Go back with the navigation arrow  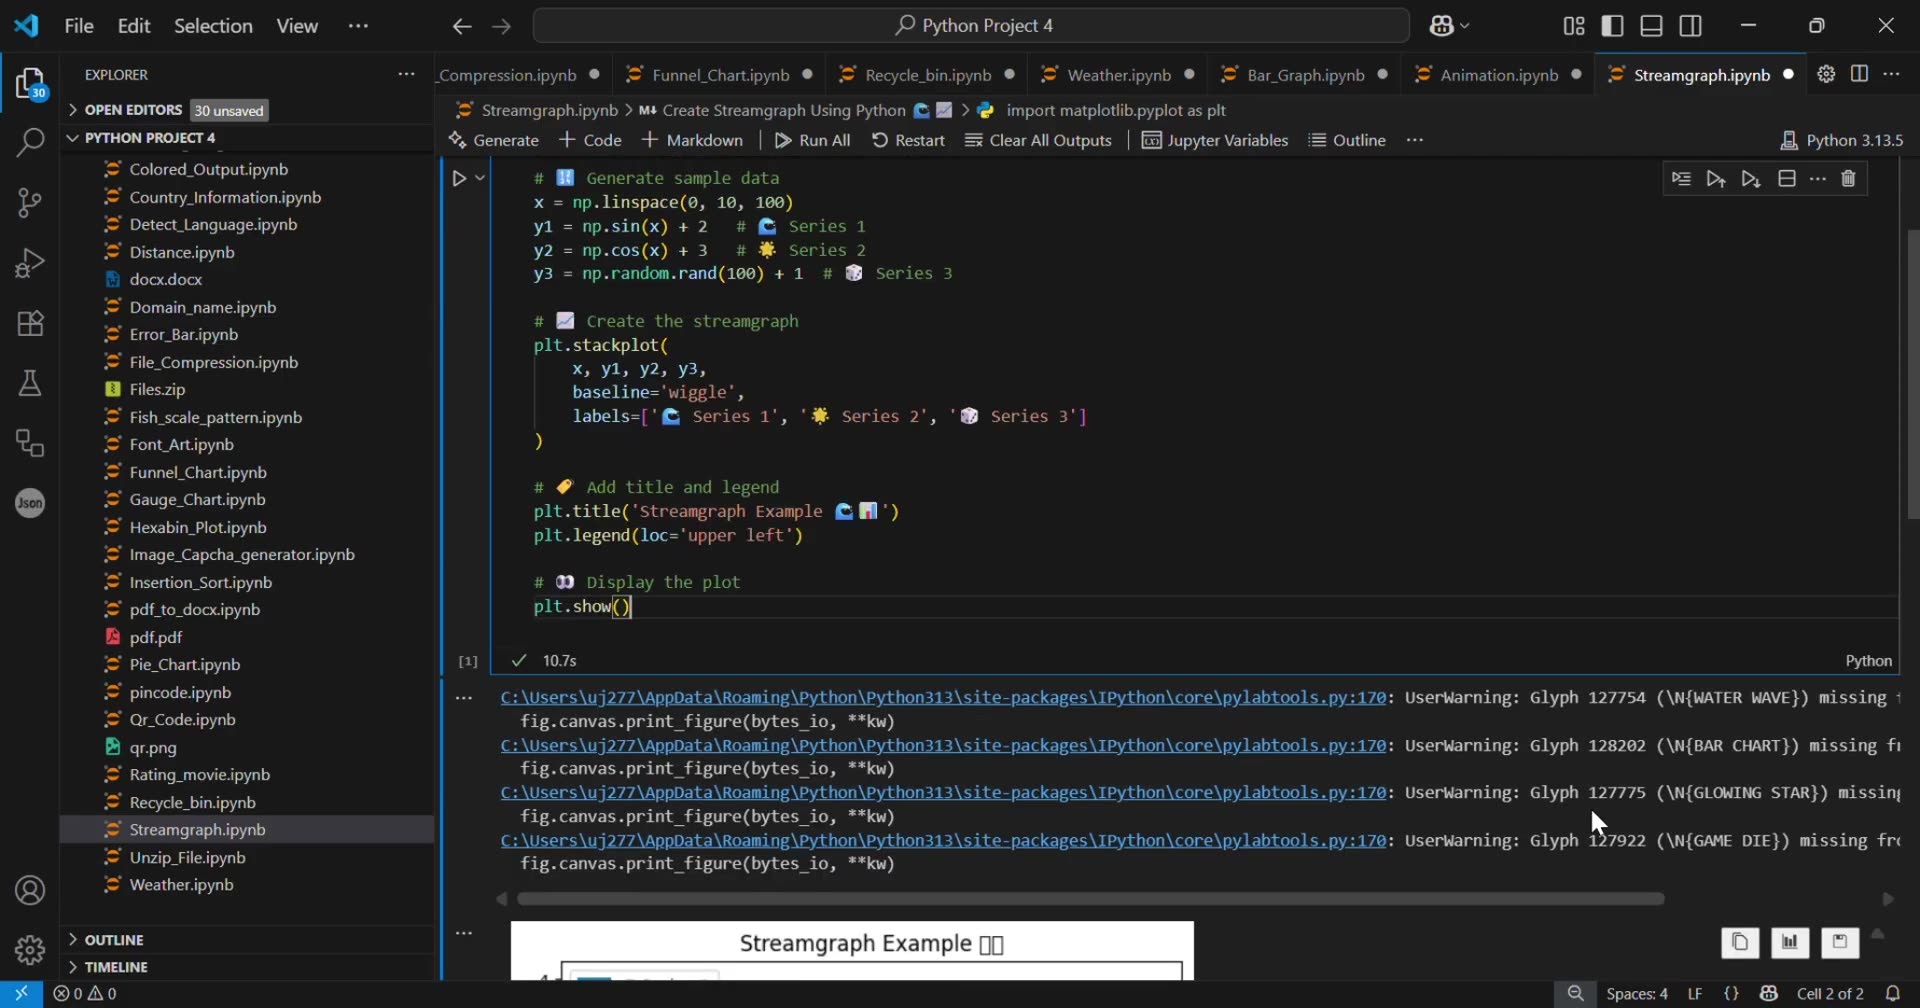(461, 27)
